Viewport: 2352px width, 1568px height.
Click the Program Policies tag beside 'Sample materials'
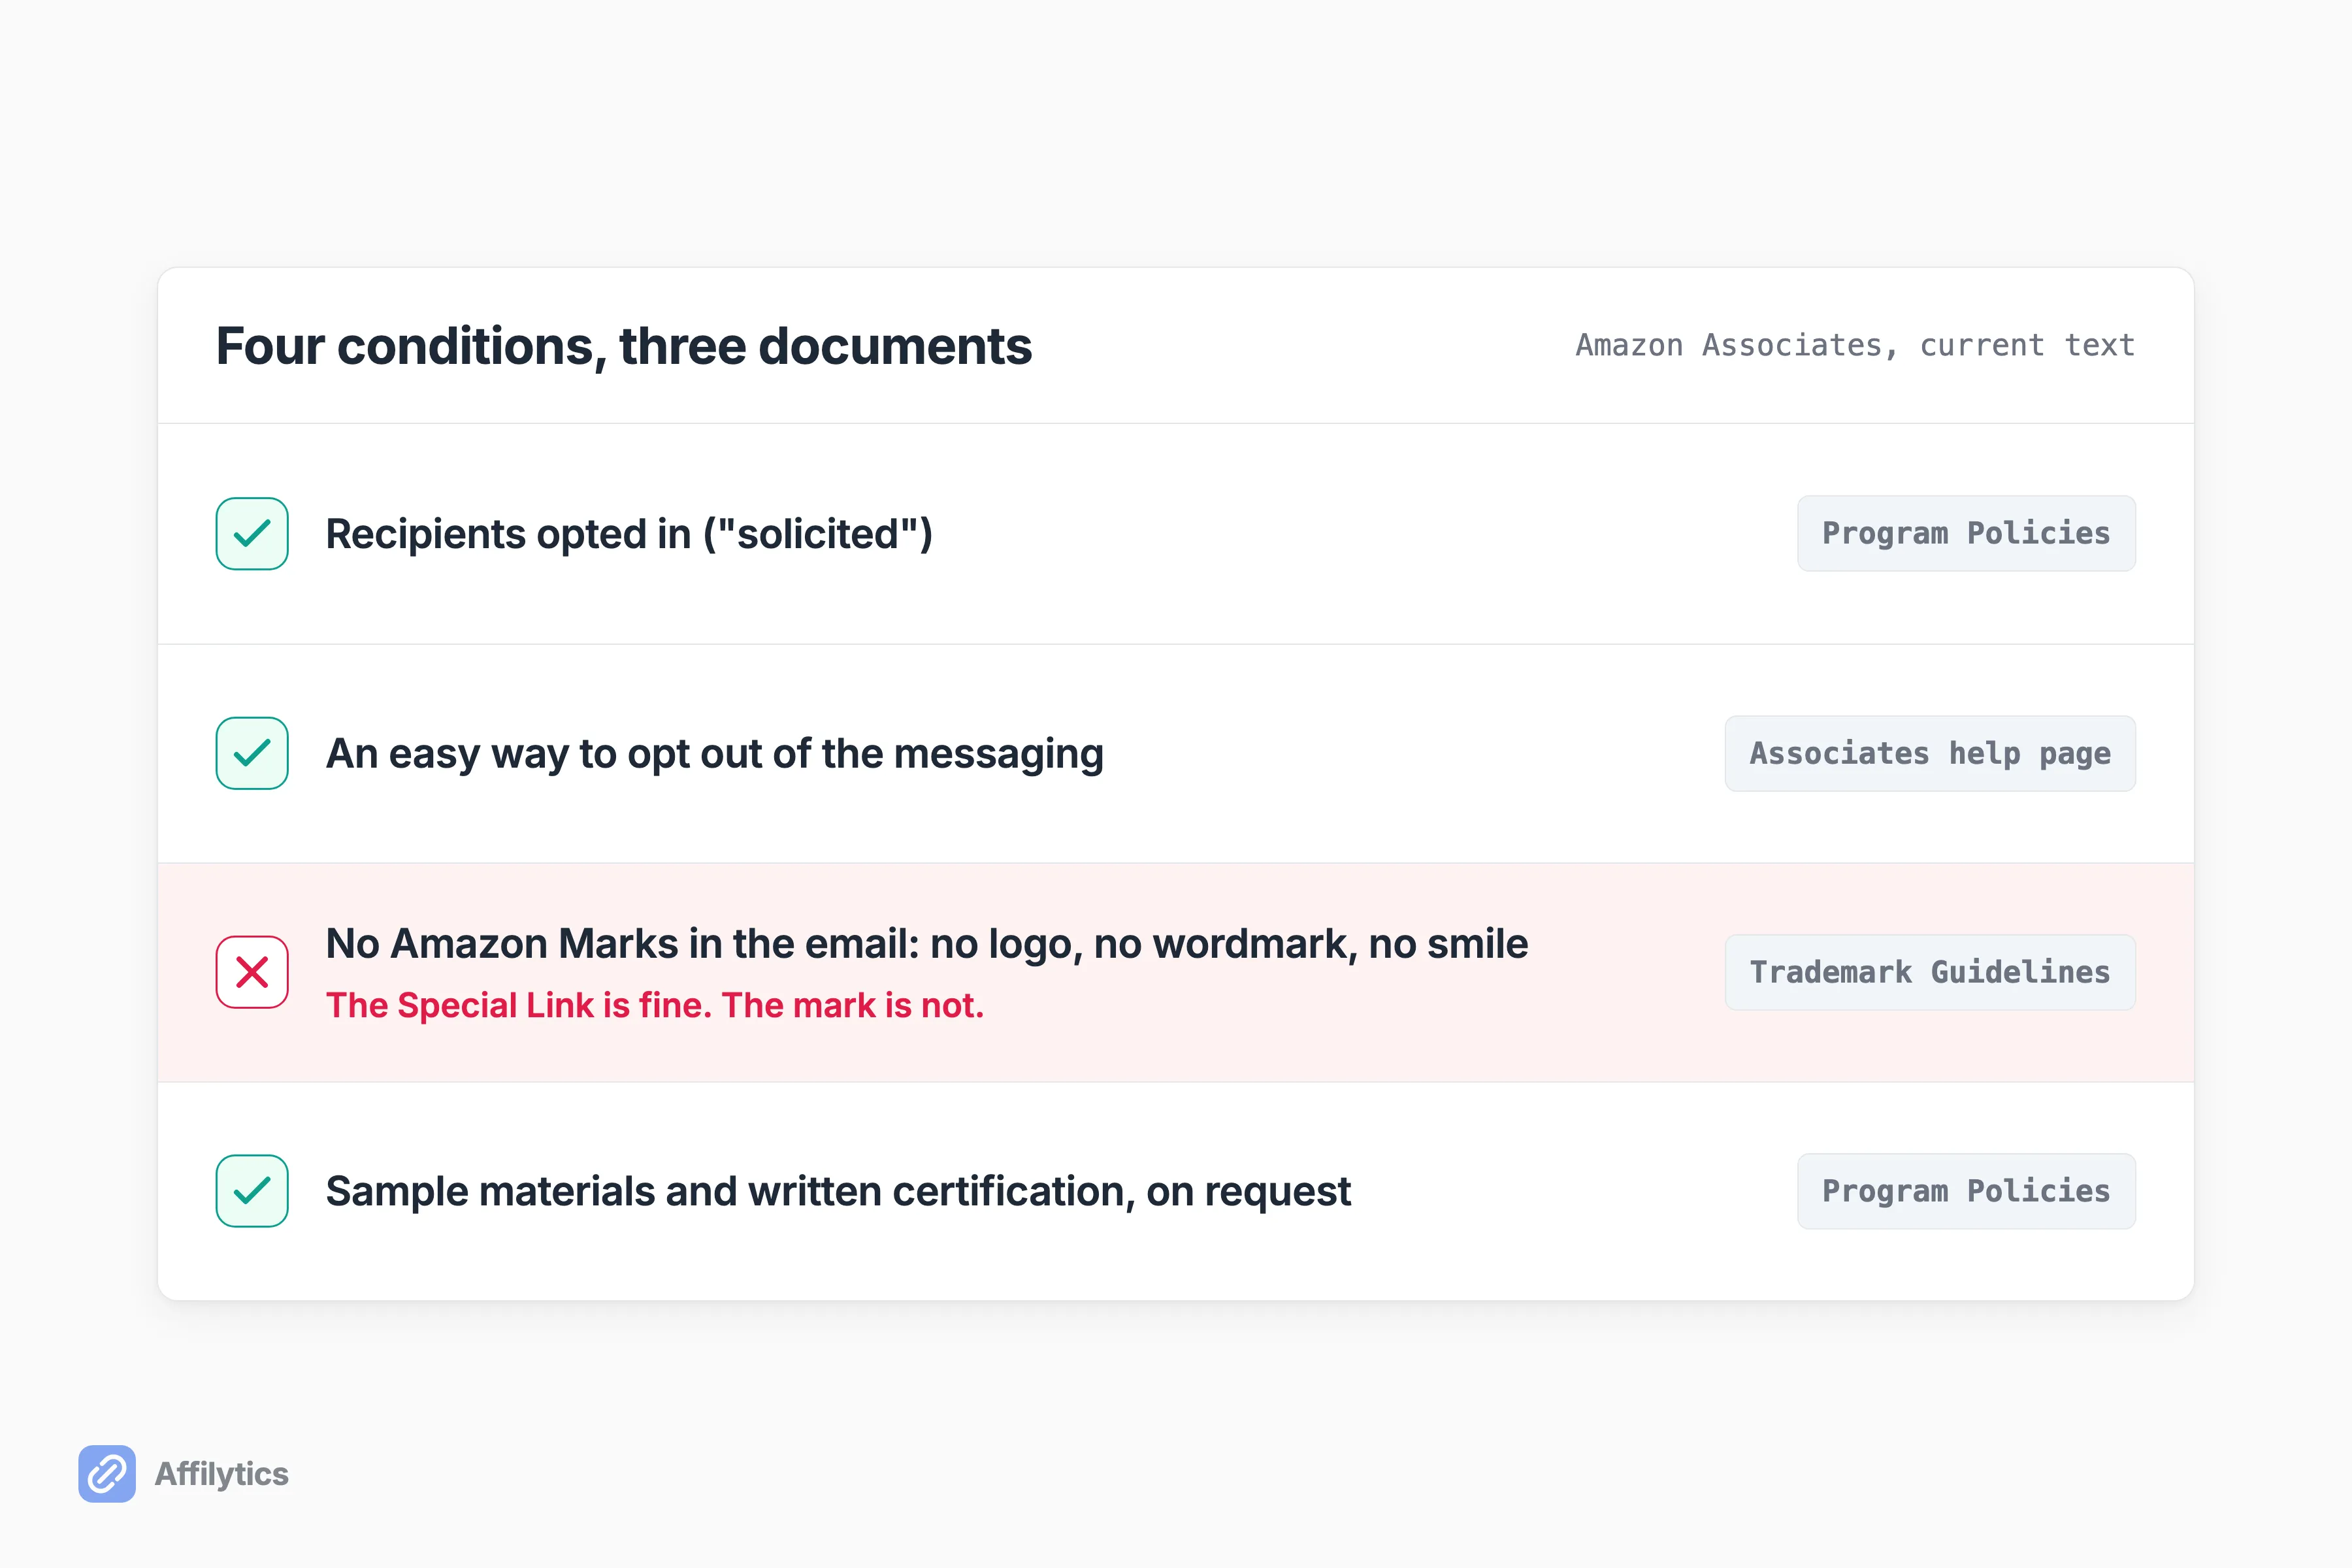tap(1966, 1191)
